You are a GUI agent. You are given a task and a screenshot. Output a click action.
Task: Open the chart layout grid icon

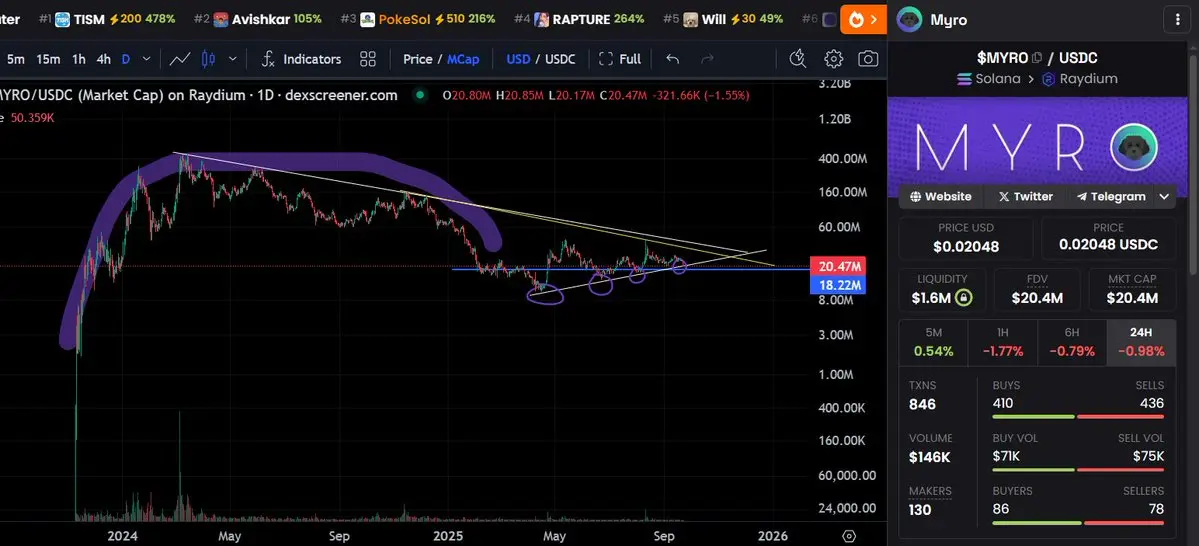[x=368, y=59]
